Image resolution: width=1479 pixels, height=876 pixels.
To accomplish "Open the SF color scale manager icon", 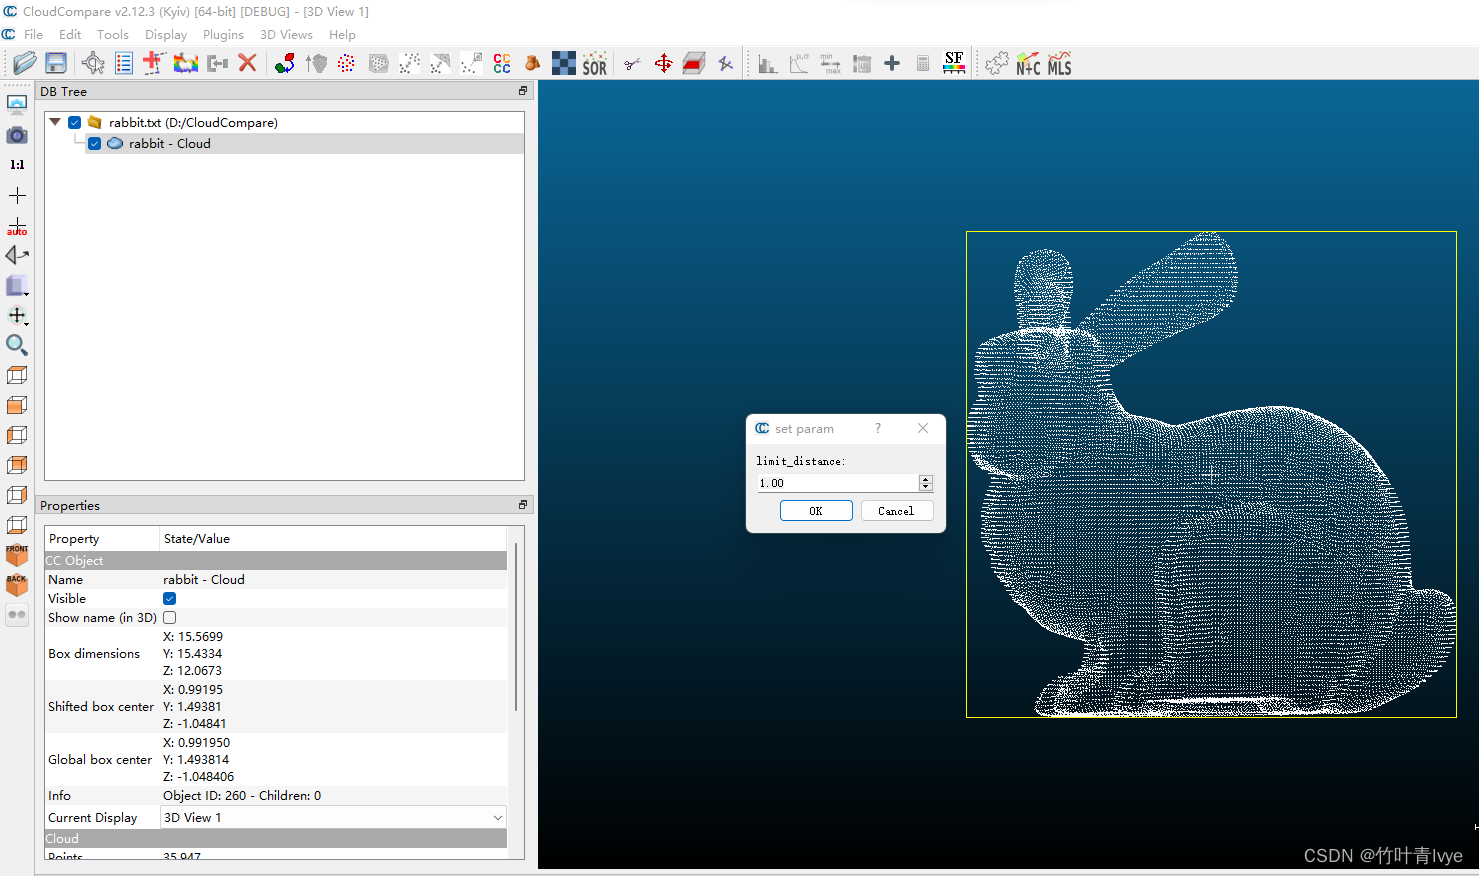I will tap(954, 64).
